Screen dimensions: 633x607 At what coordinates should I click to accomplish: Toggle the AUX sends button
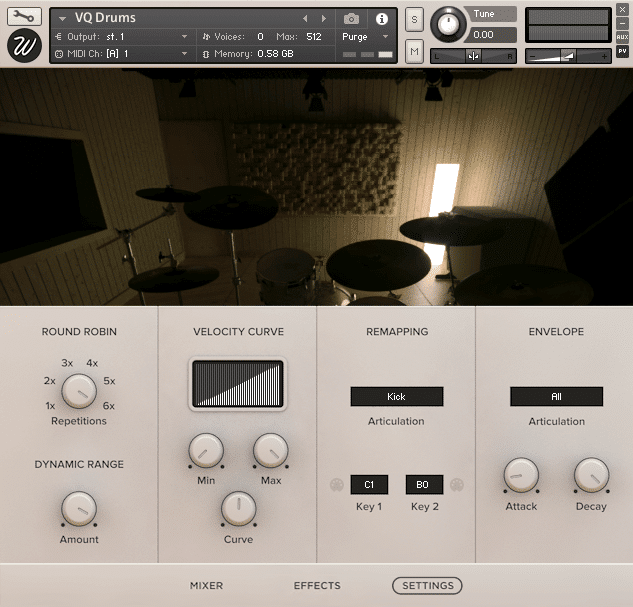point(622,36)
